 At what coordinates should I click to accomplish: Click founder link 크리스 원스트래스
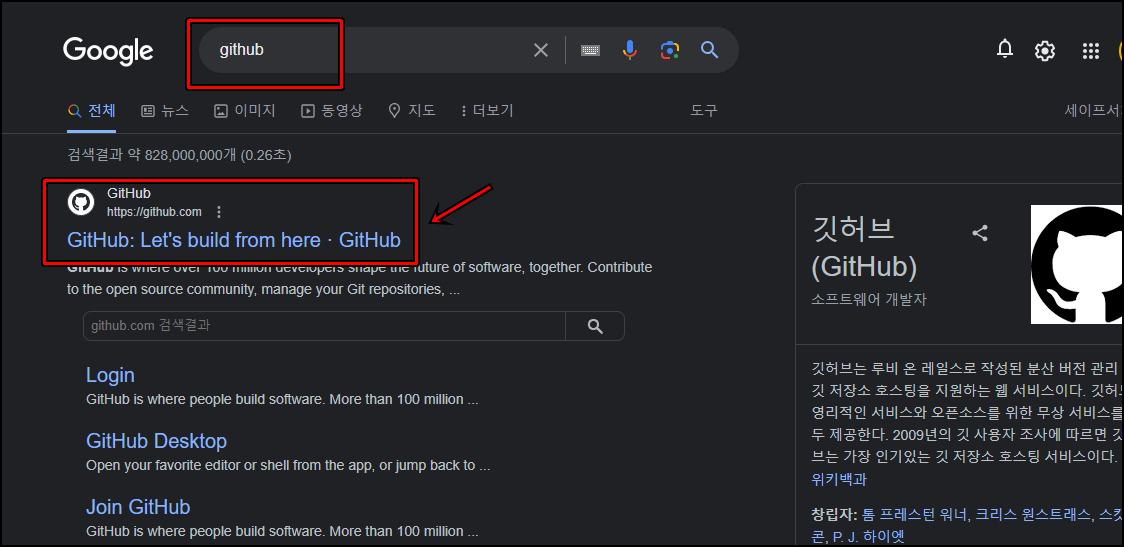click(x=1034, y=515)
